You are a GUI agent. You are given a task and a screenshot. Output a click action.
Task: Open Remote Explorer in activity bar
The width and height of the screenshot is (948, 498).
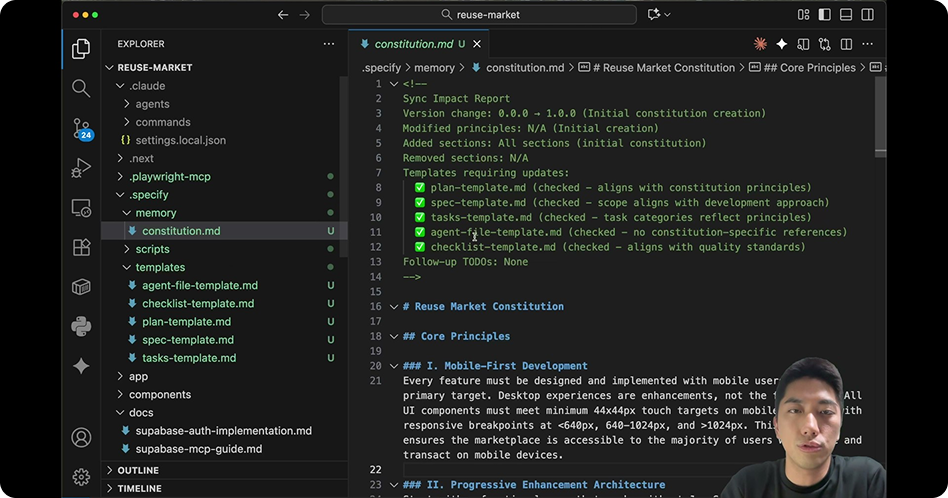click(x=81, y=208)
